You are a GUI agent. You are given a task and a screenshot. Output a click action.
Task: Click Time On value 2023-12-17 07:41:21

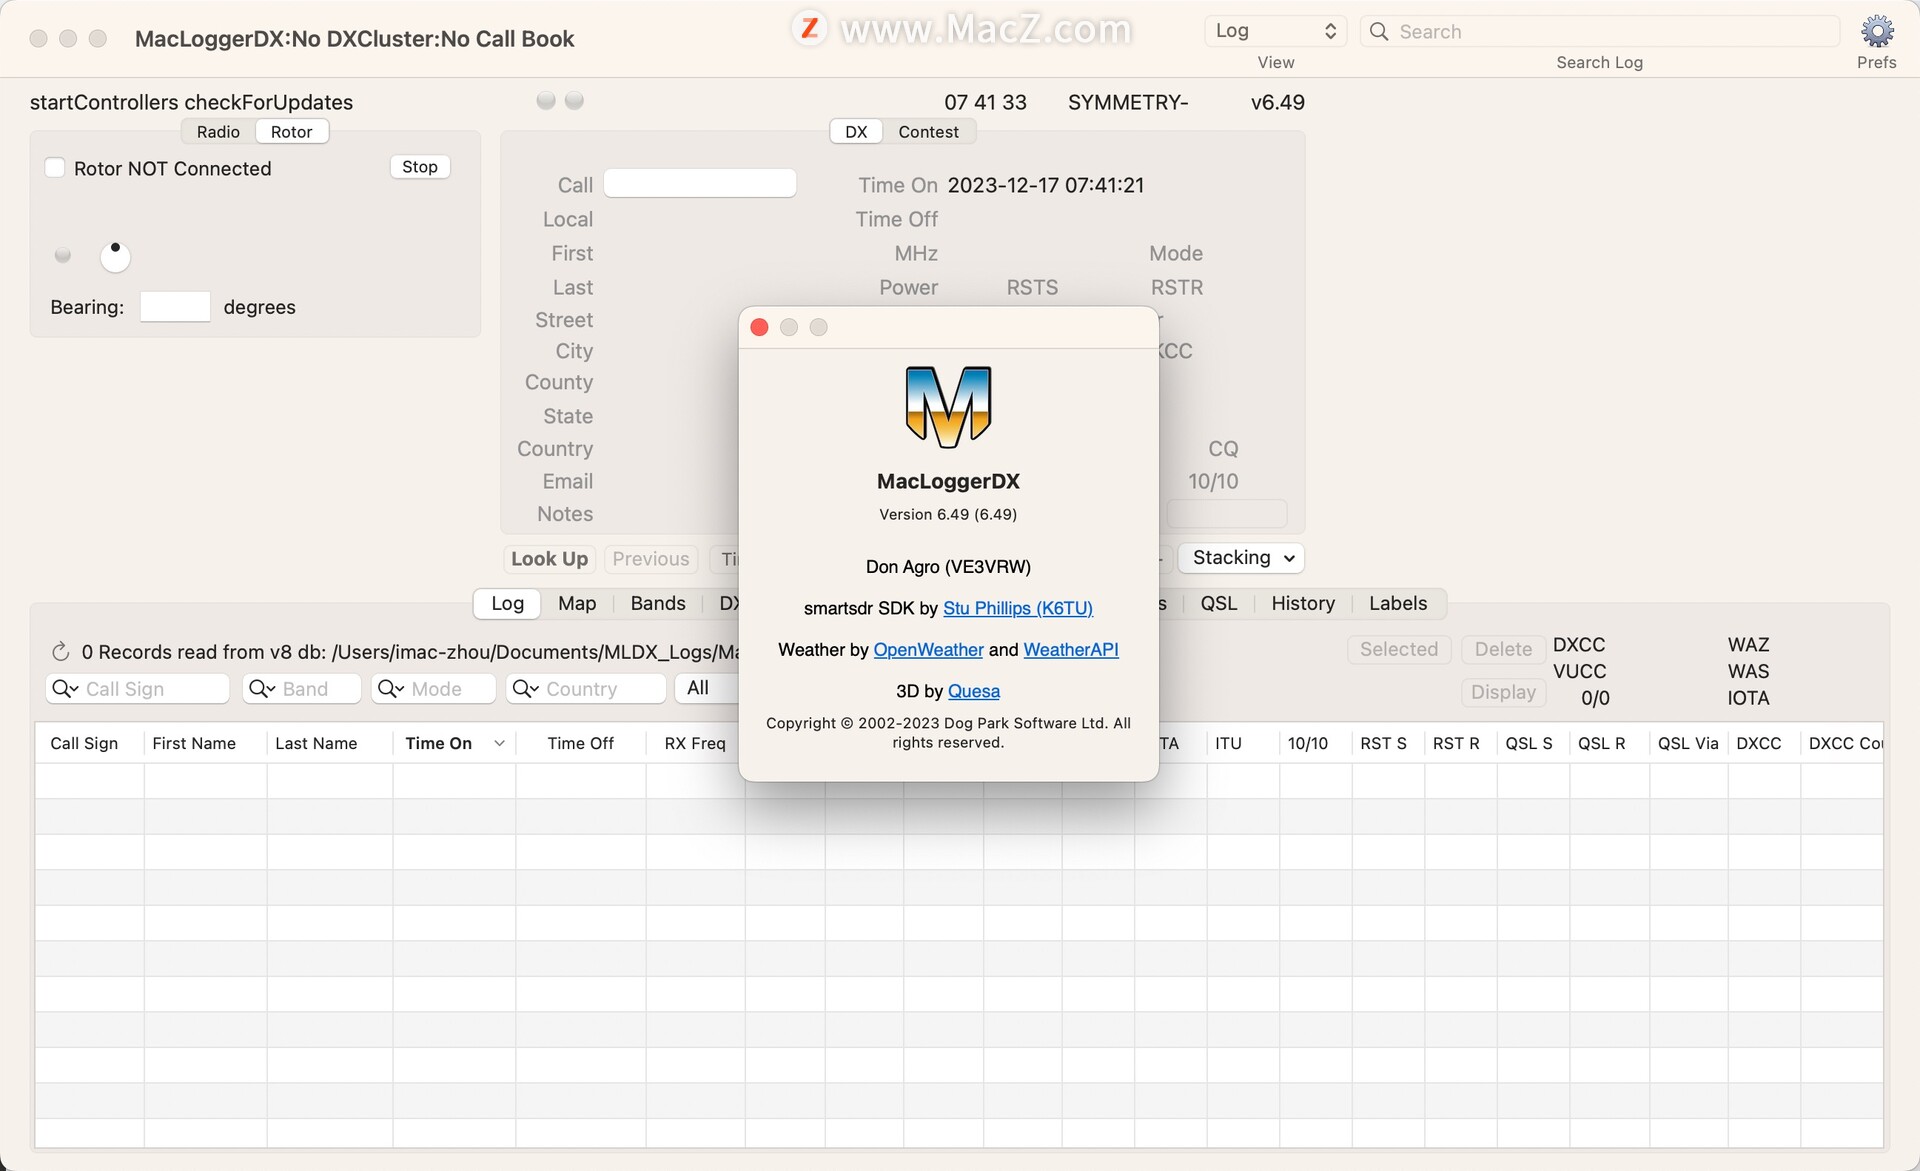click(1046, 185)
